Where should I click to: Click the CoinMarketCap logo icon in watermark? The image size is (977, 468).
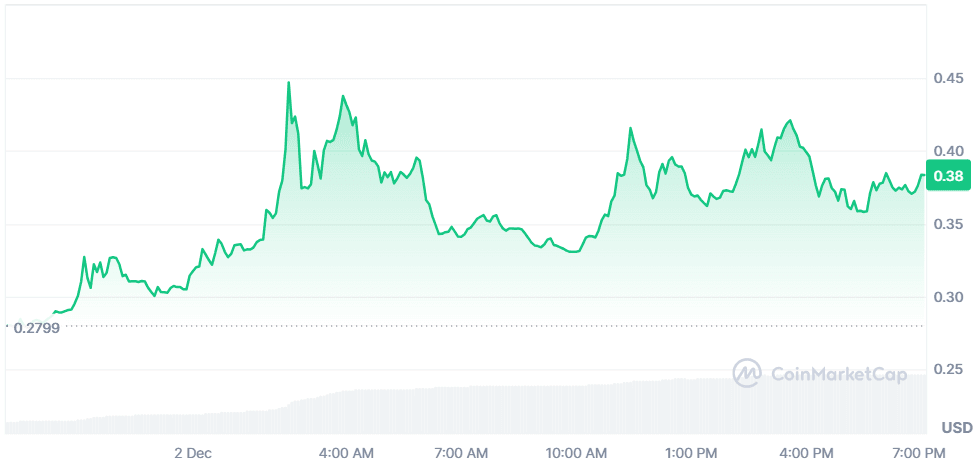[747, 374]
